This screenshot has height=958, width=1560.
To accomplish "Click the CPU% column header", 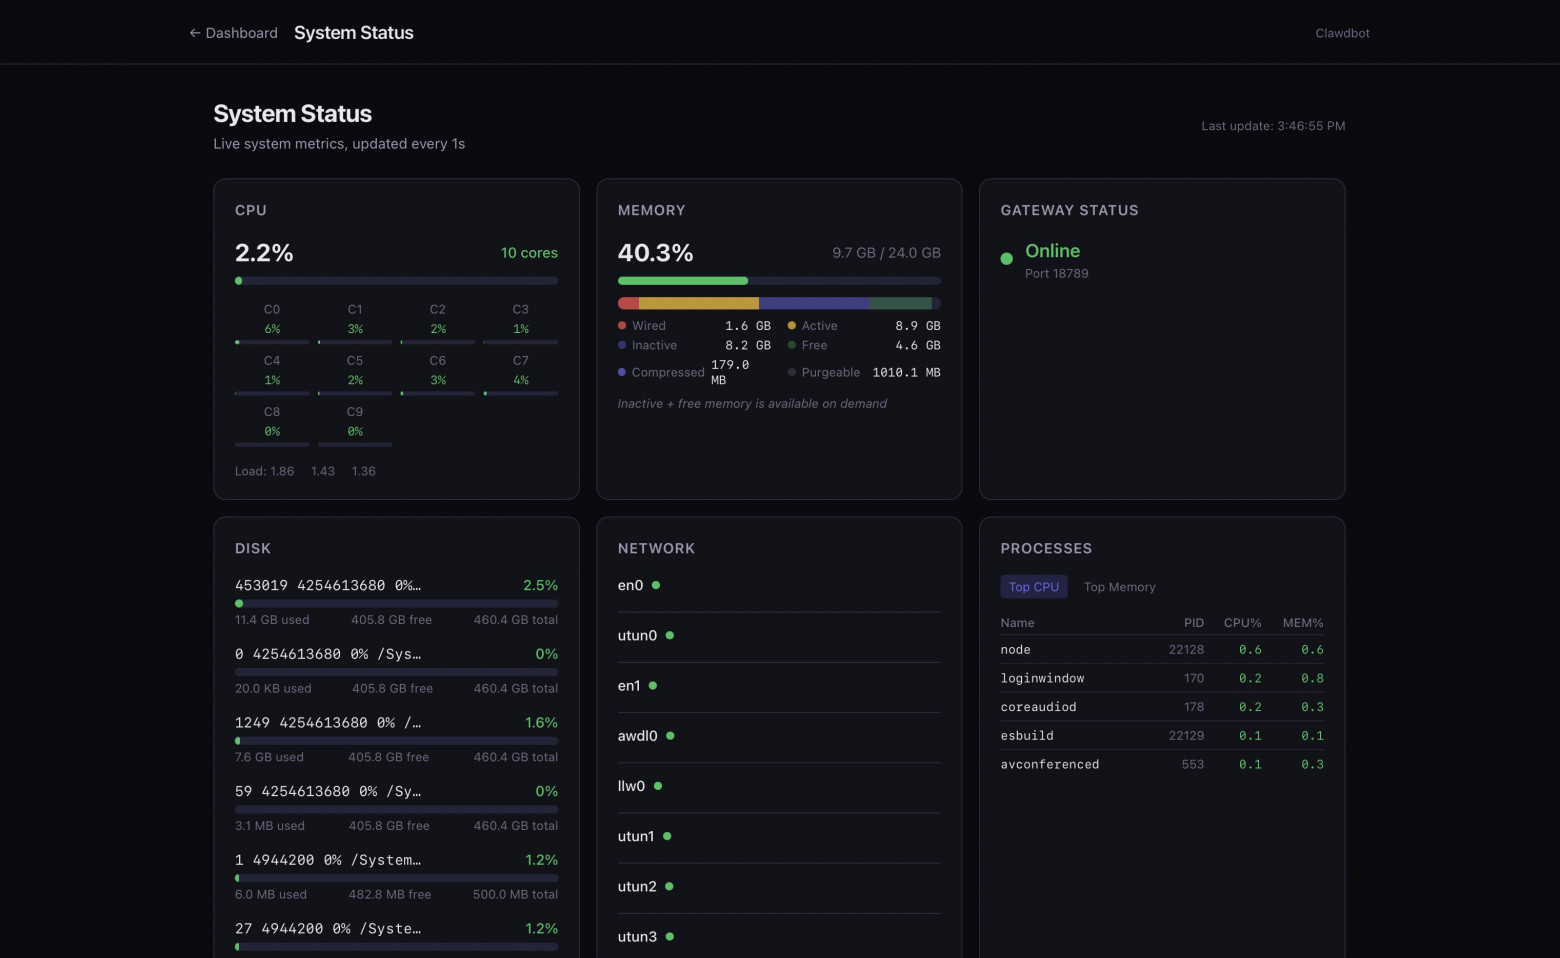I will (x=1242, y=623).
